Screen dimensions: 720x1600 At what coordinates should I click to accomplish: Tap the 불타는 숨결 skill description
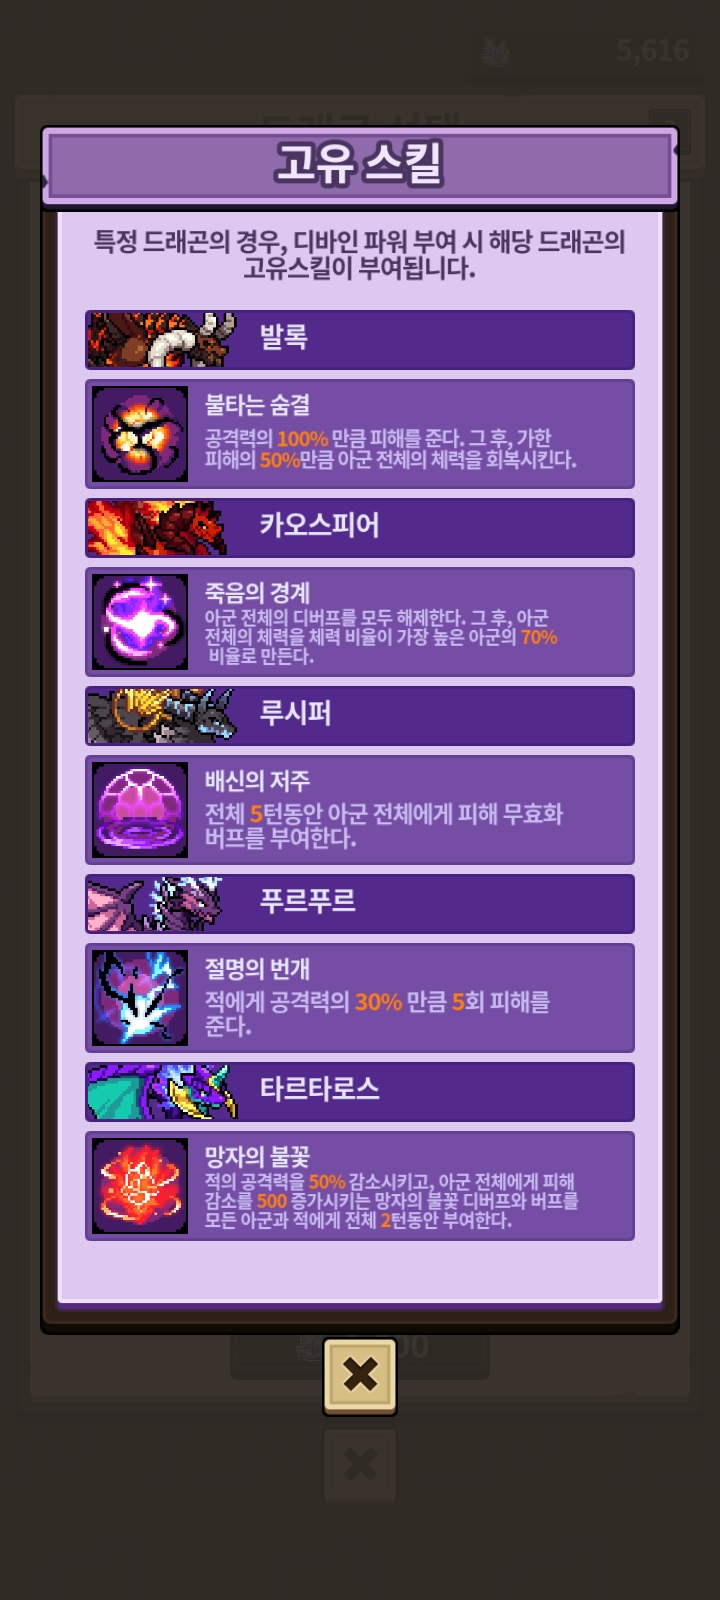pyautogui.click(x=391, y=449)
